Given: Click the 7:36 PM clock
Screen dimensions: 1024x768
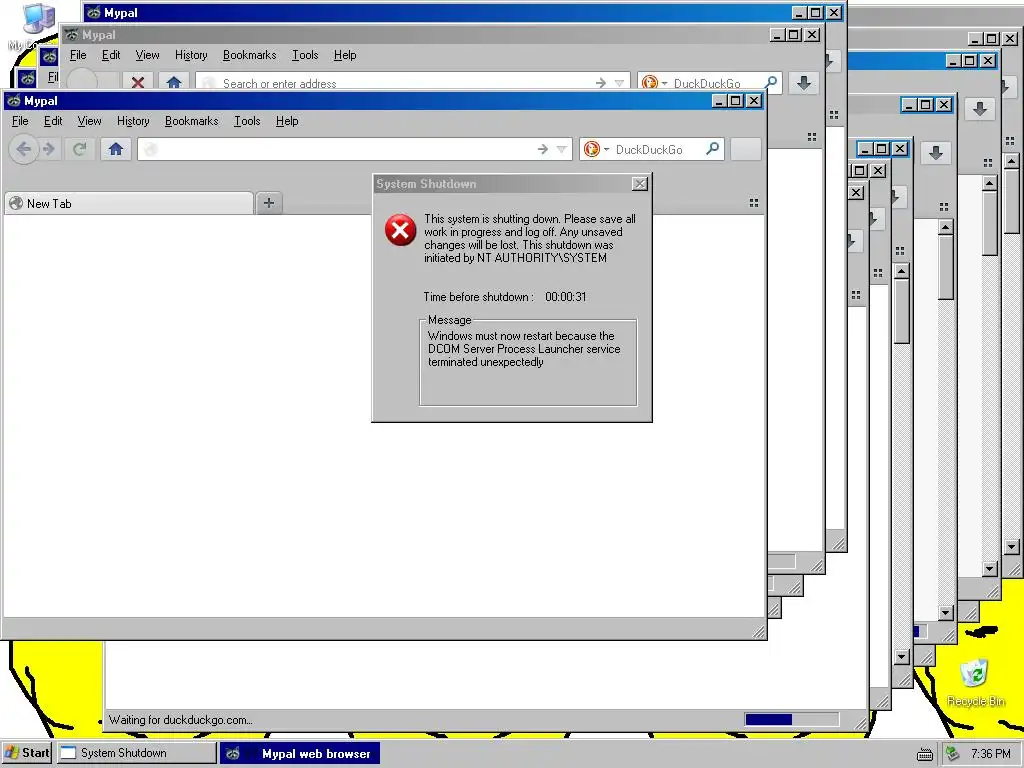Looking at the screenshot, I should (x=990, y=754).
